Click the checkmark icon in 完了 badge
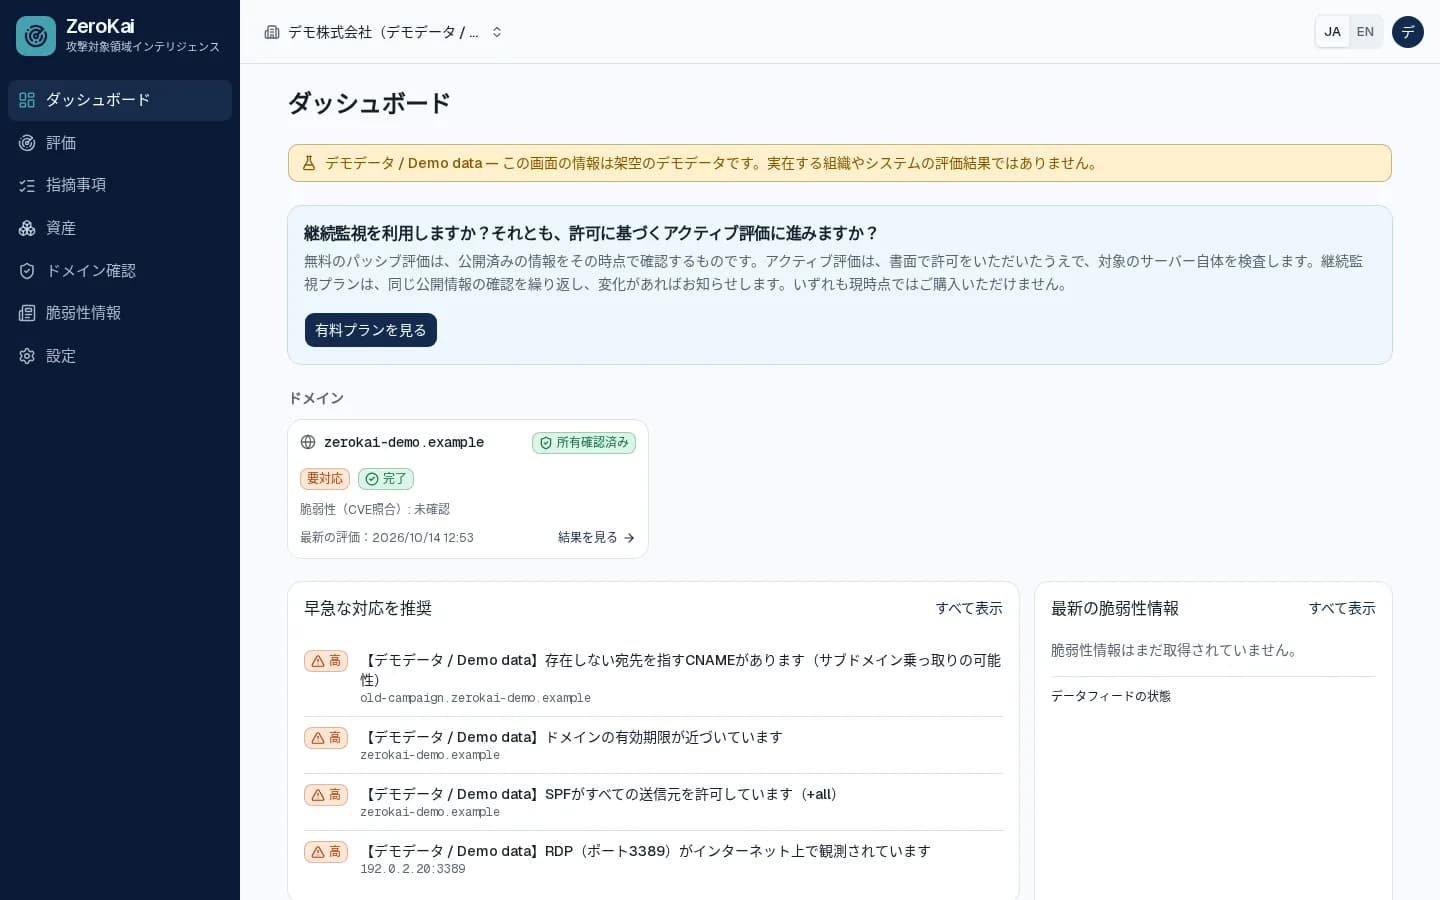Viewport: 1440px width, 900px height. coord(372,479)
